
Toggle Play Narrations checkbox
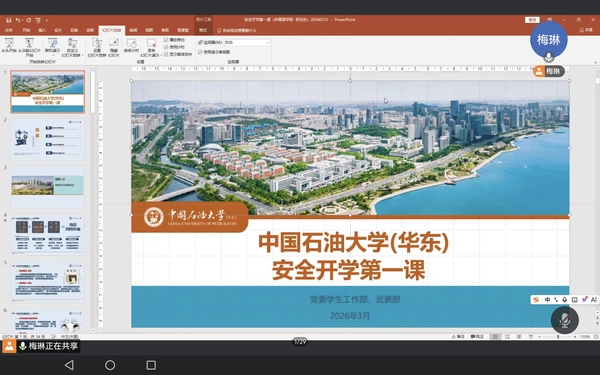coord(166,40)
